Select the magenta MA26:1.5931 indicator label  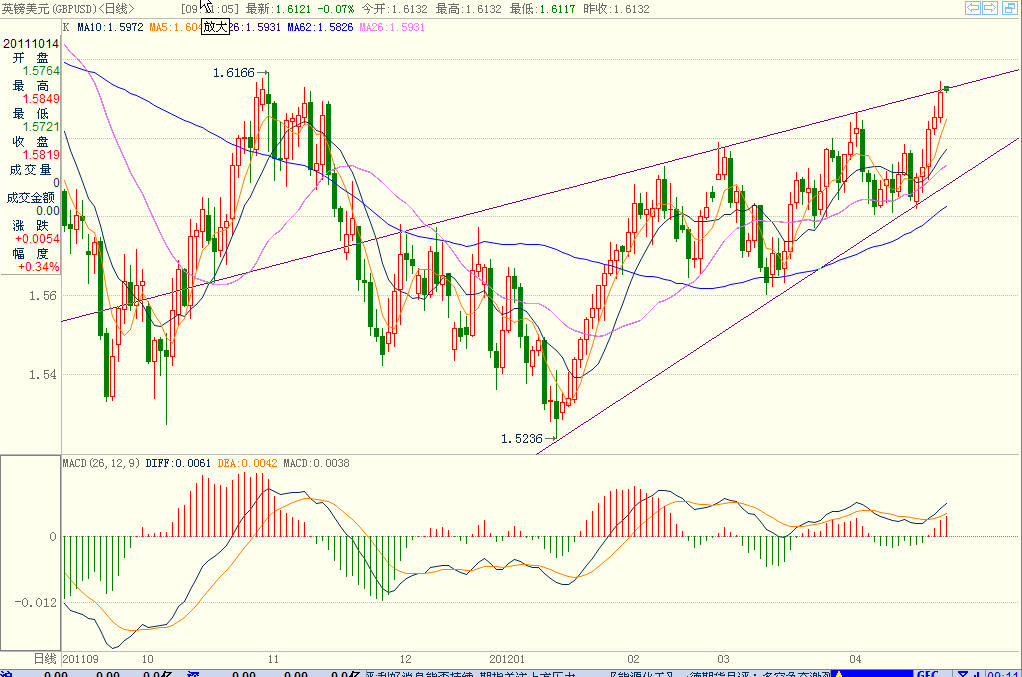pyautogui.click(x=392, y=27)
